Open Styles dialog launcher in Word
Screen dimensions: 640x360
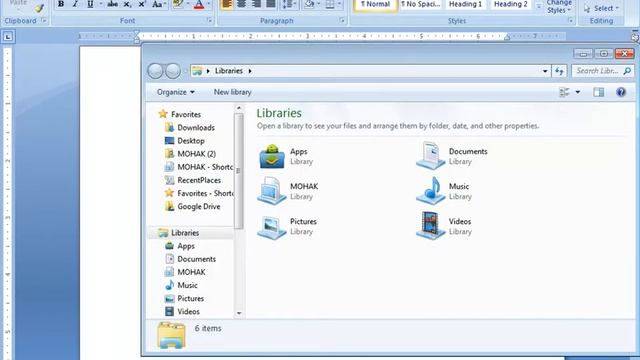571,20
